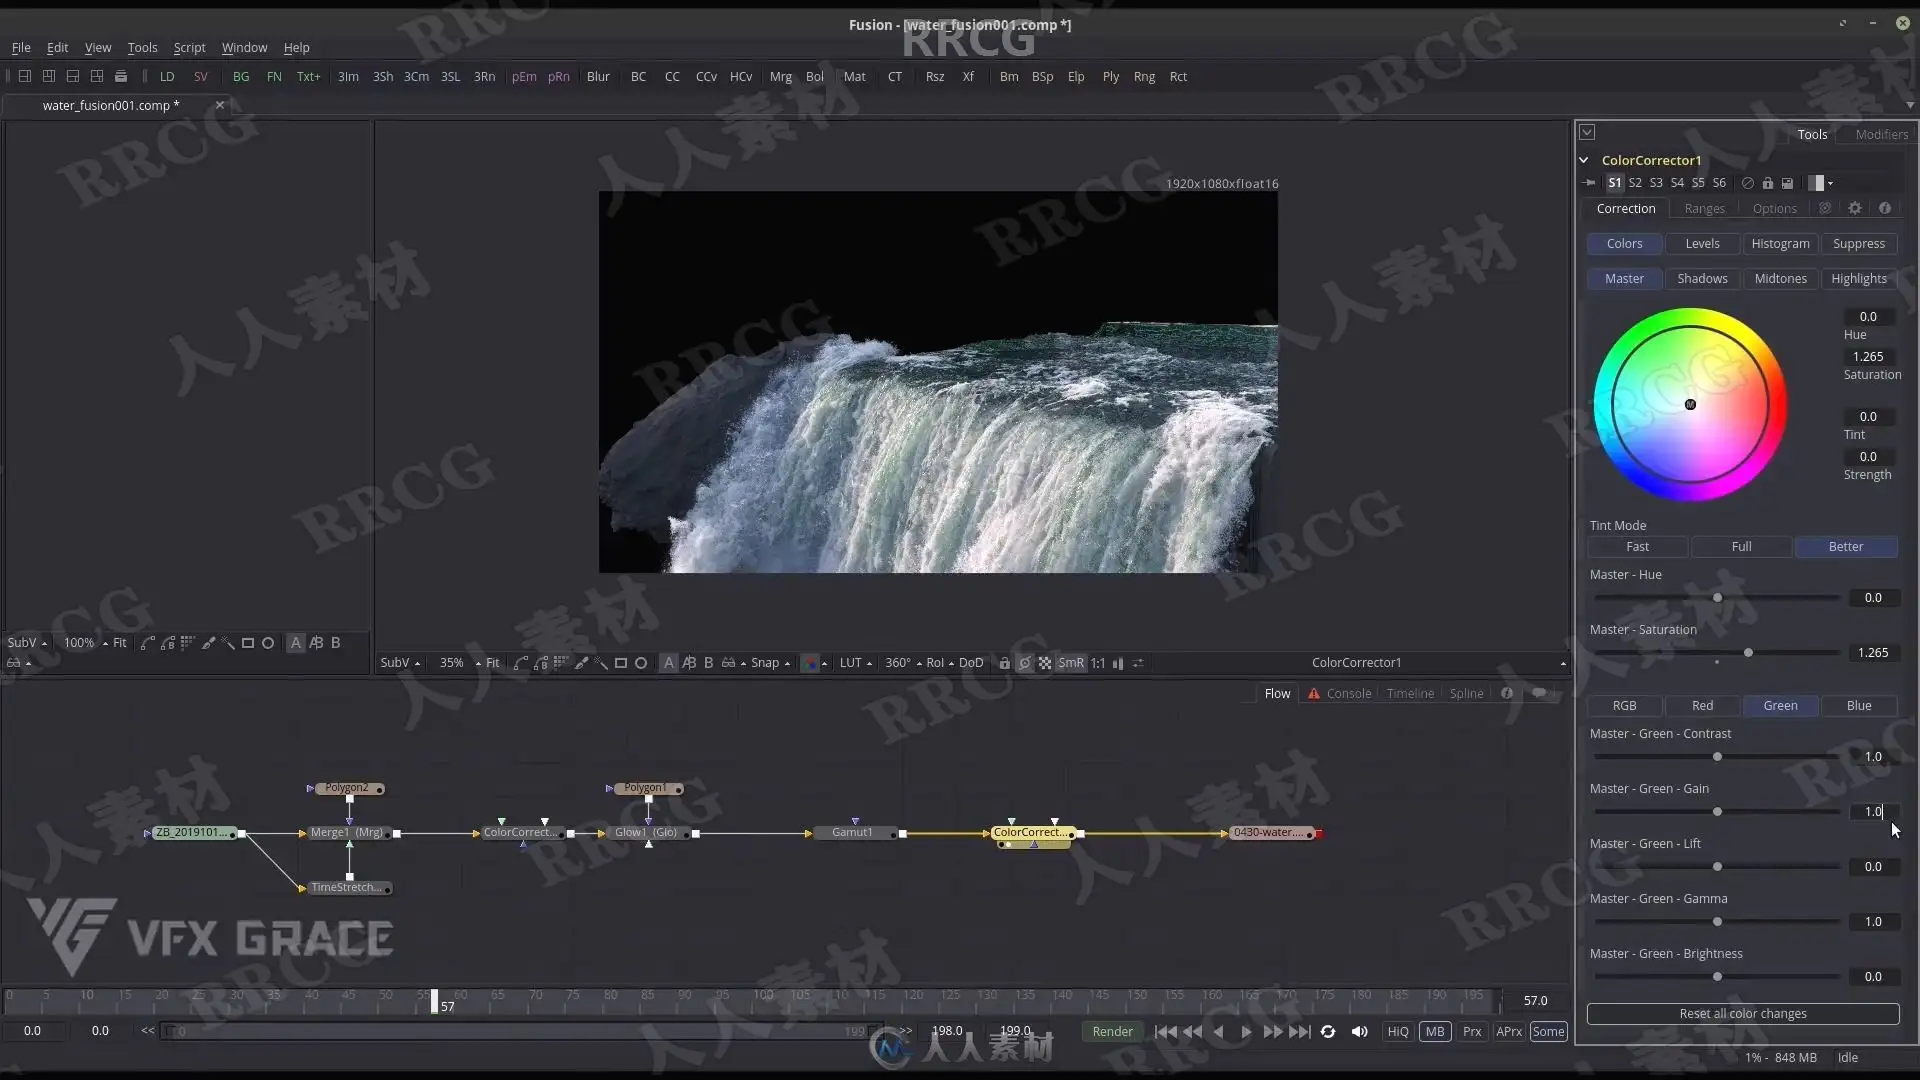Toggle audio mute speaker icon
Image resolution: width=1920 pixels, height=1080 pixels.
pyautogui.click(x=1360, y=1032)
